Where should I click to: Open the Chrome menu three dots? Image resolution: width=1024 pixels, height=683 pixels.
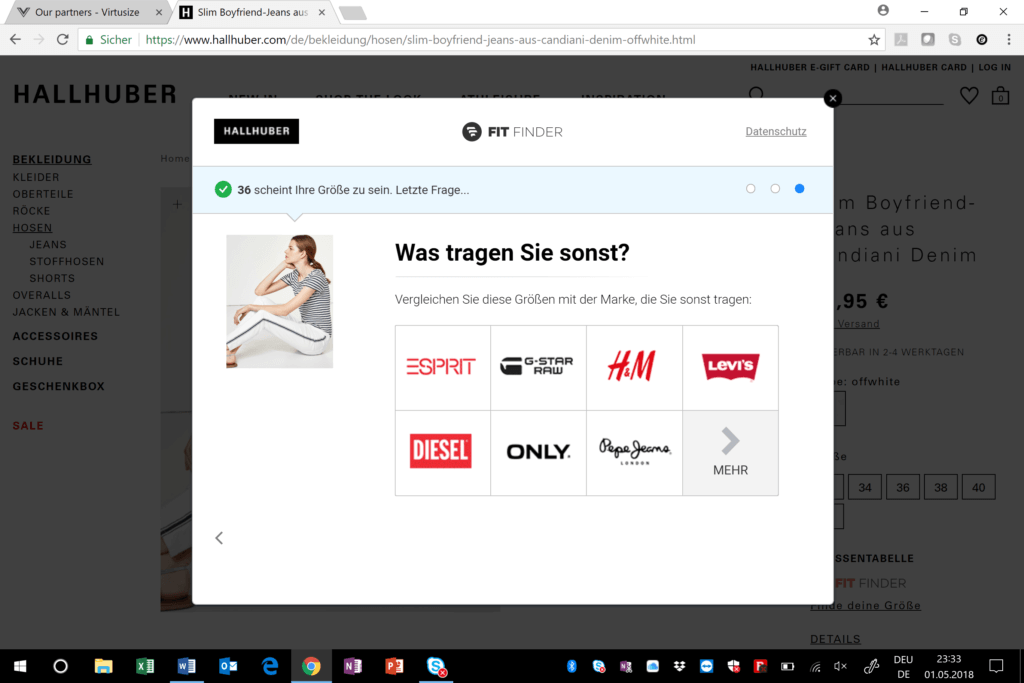tap(1009, 40)
